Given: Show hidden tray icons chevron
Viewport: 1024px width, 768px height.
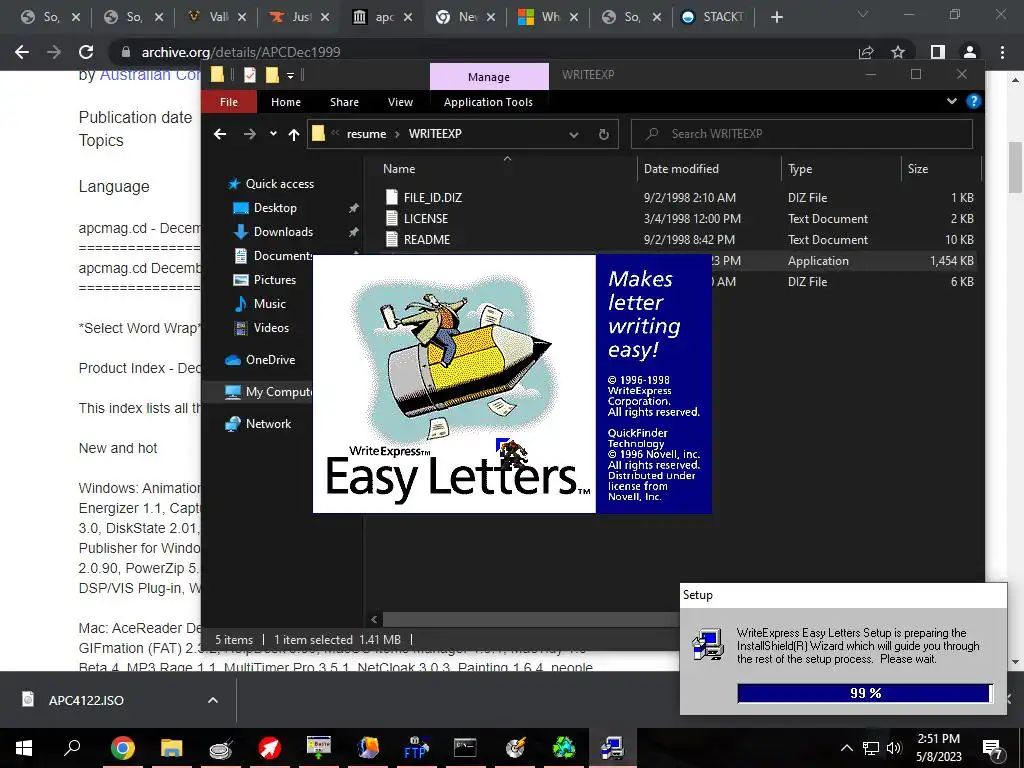Looking at the screenshot, I should click(846, 748).
